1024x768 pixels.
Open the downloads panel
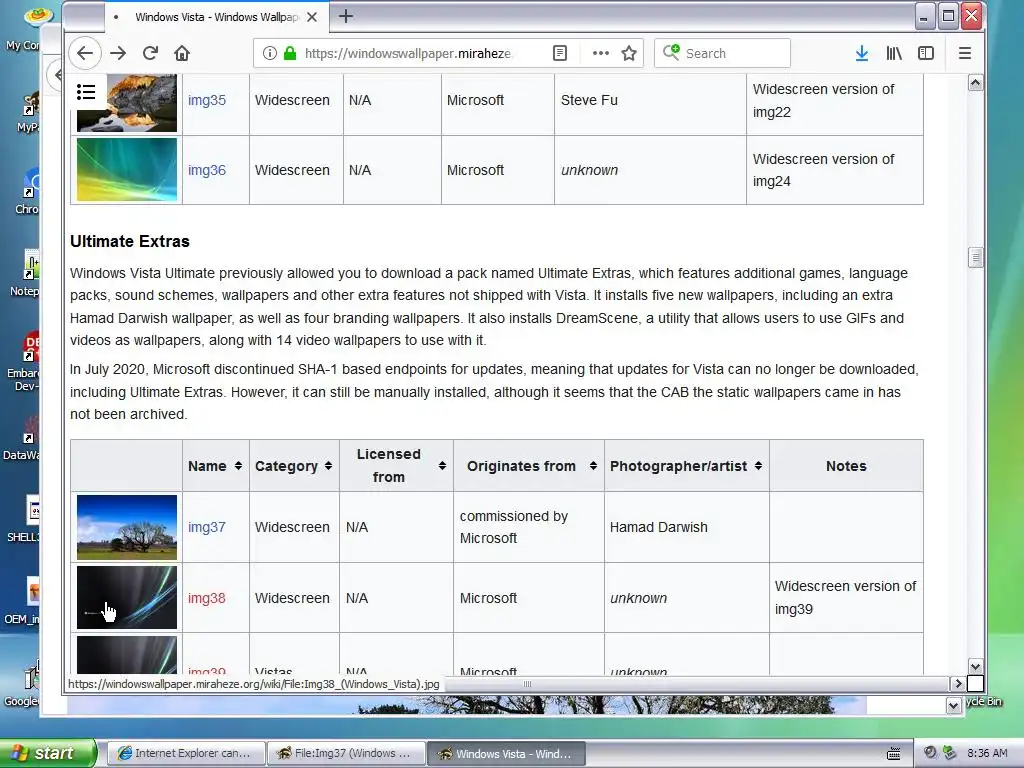[x=862, y=53]
